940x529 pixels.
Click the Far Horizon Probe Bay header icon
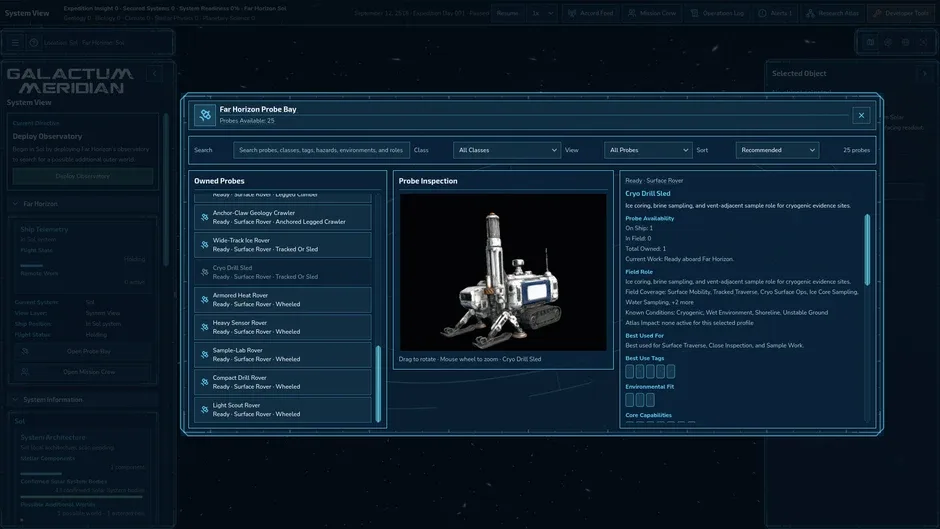pyautogui.click(x=205, y=115)
